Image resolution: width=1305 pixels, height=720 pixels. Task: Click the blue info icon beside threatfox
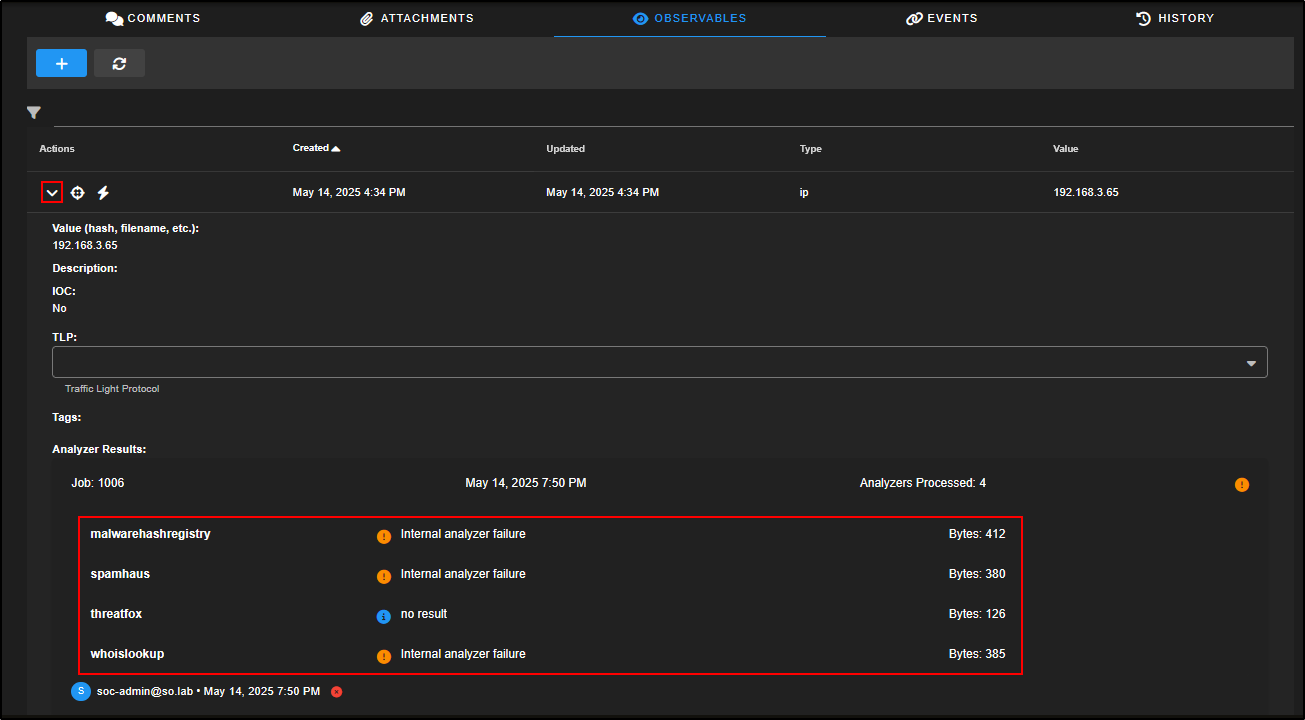pyautogui.click(x=383, y=616)
